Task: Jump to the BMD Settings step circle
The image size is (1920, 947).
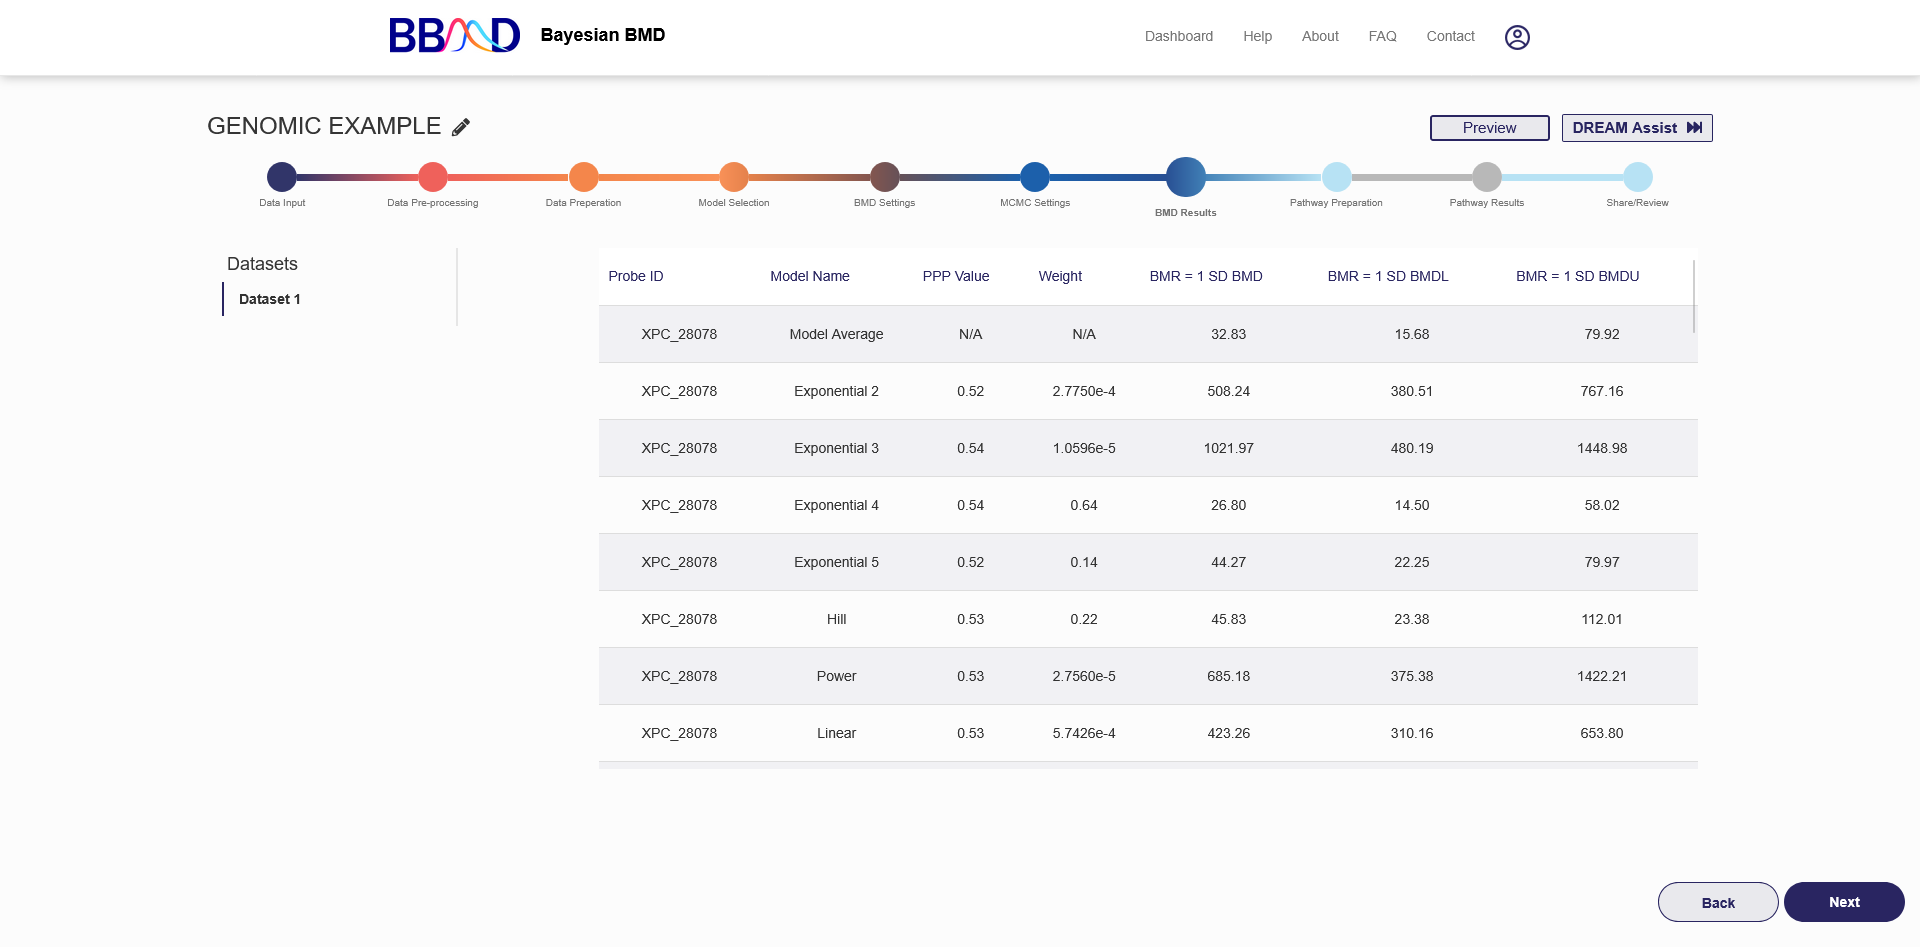Action: [884, 177]
